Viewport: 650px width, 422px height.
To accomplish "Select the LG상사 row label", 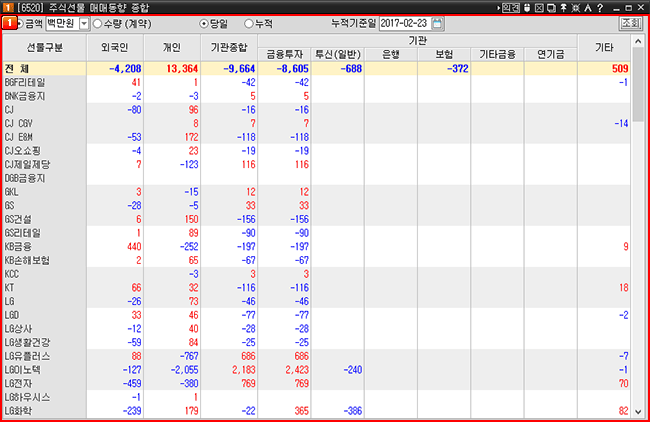I will (x=18, y=329).
